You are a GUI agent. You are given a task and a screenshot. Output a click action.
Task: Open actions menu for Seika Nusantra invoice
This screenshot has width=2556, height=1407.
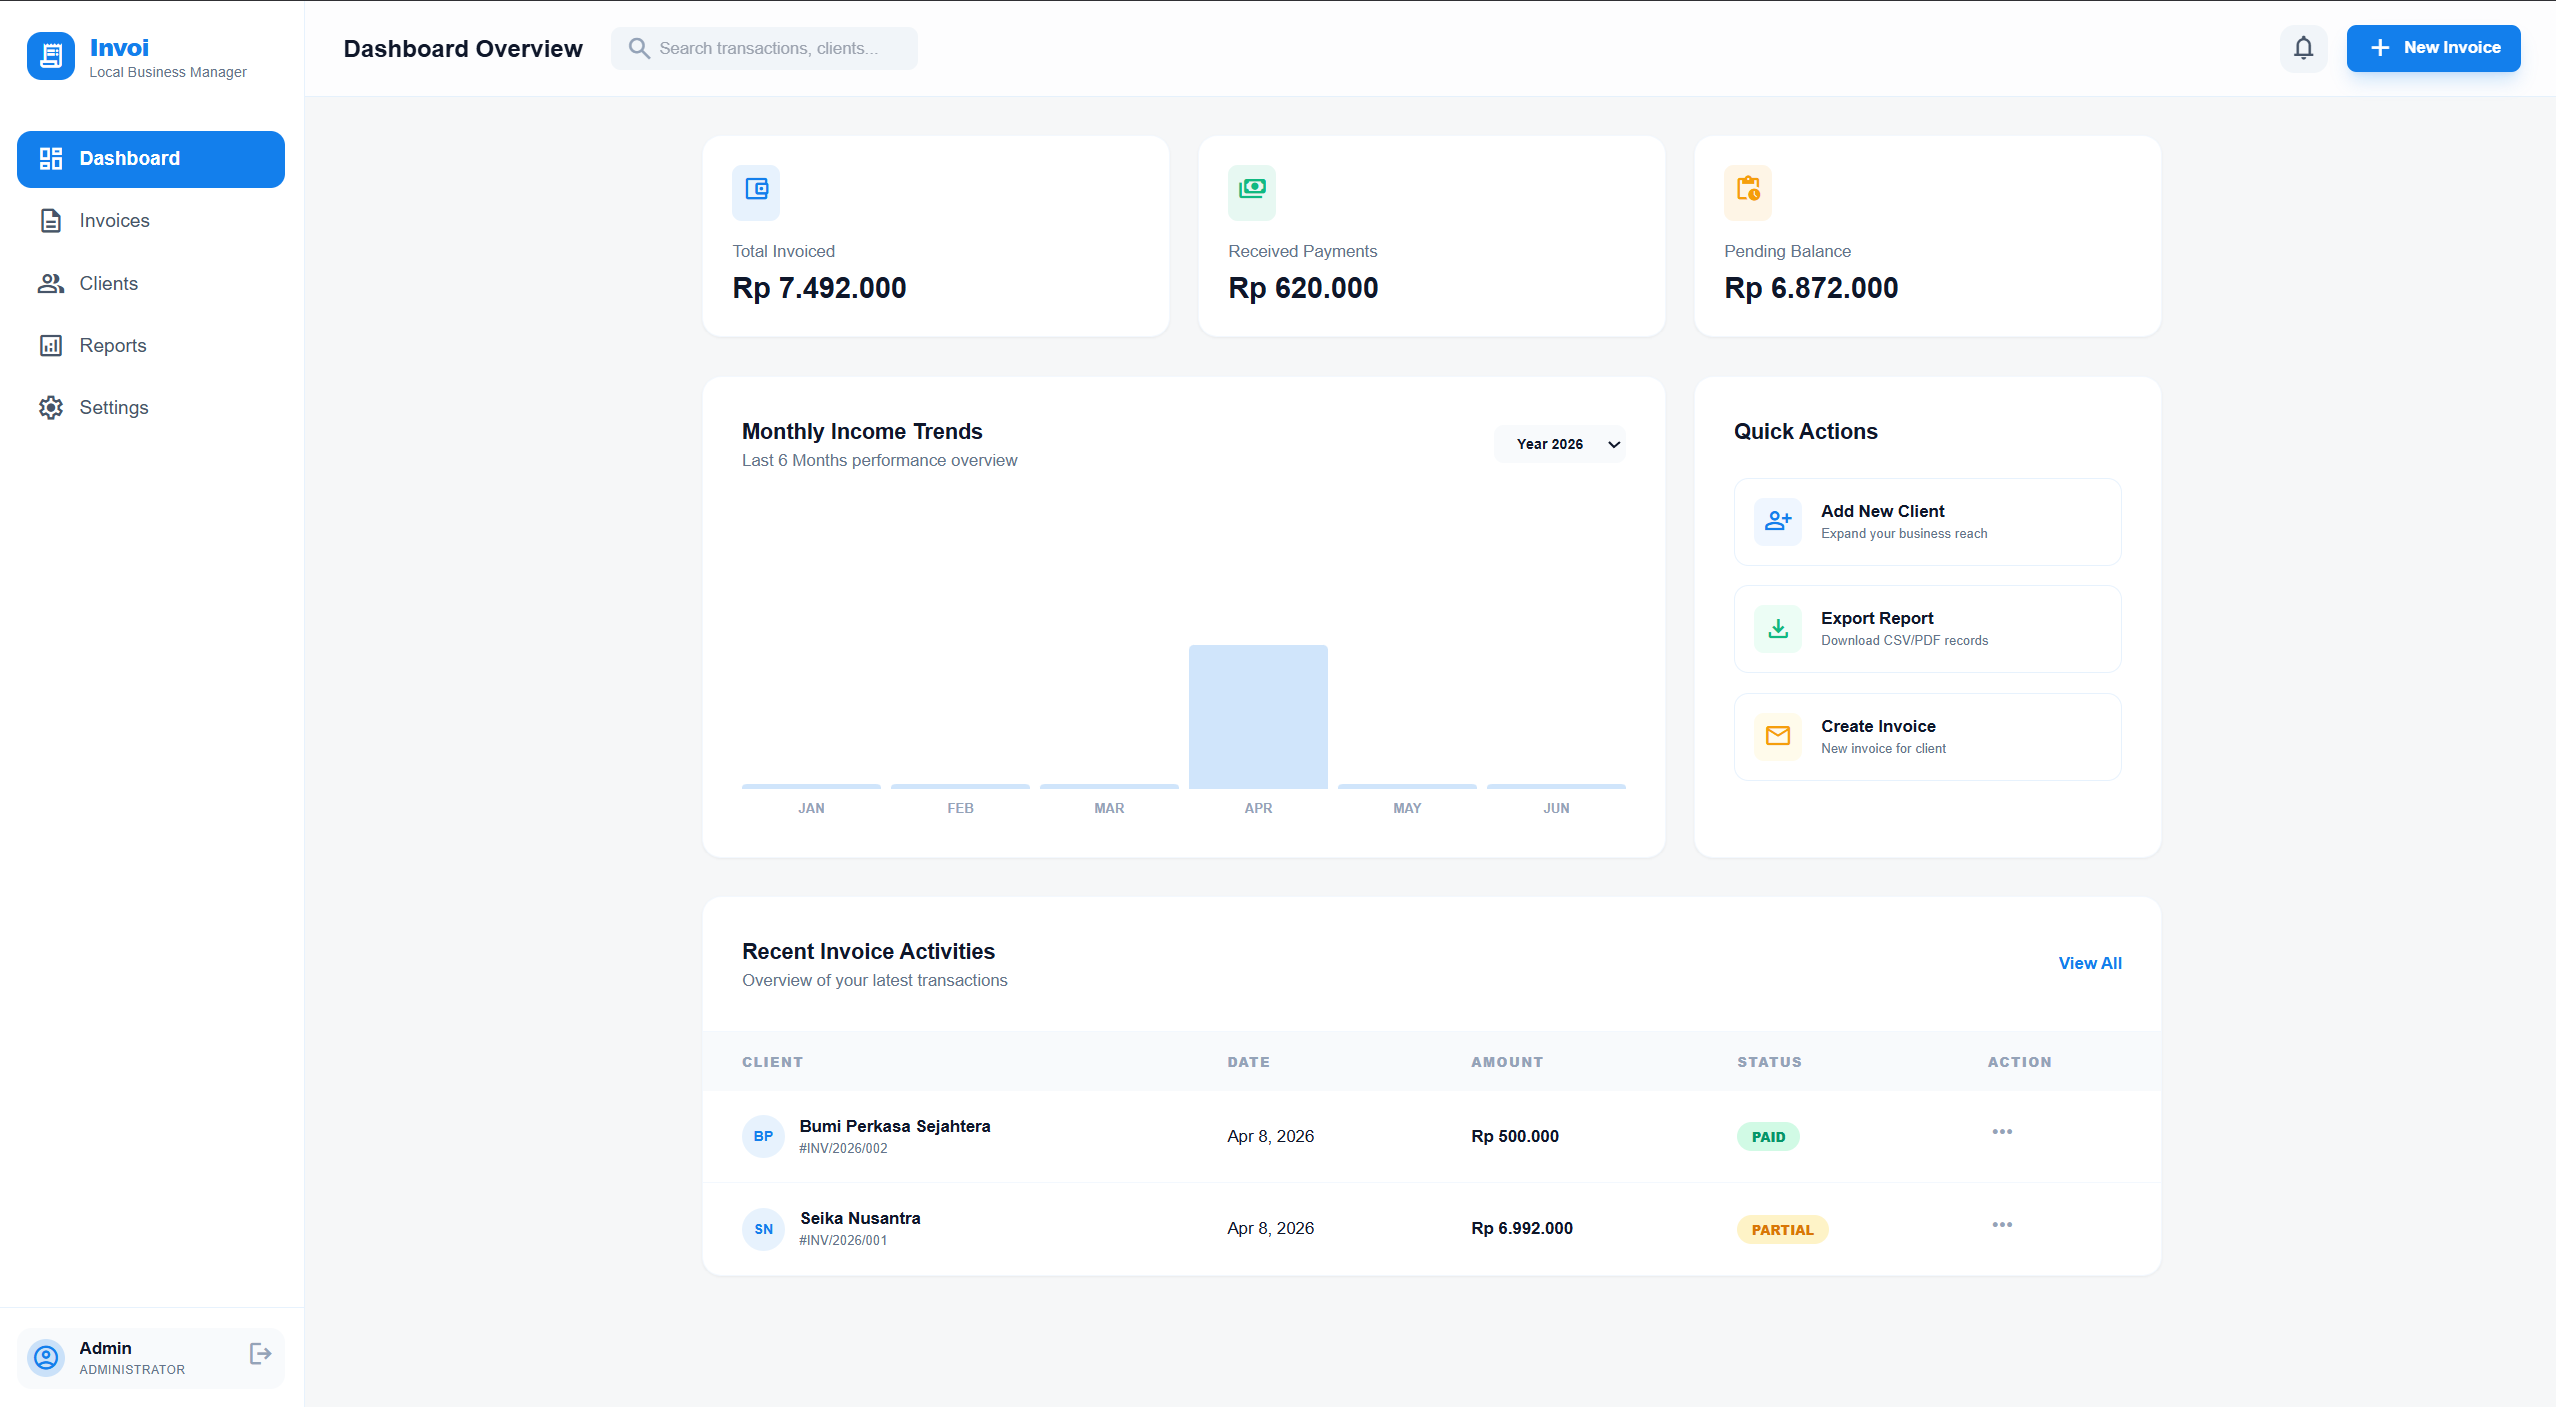[x=2002, y=1223]
